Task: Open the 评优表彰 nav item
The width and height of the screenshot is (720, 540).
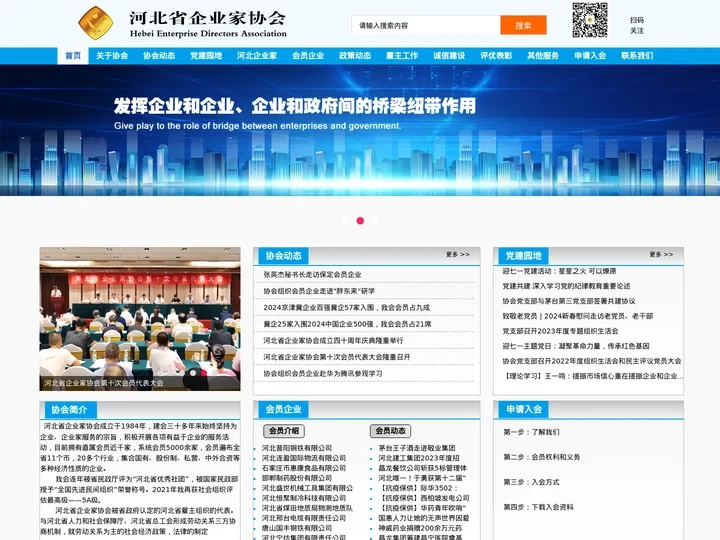Action: (x=496, y=56)
